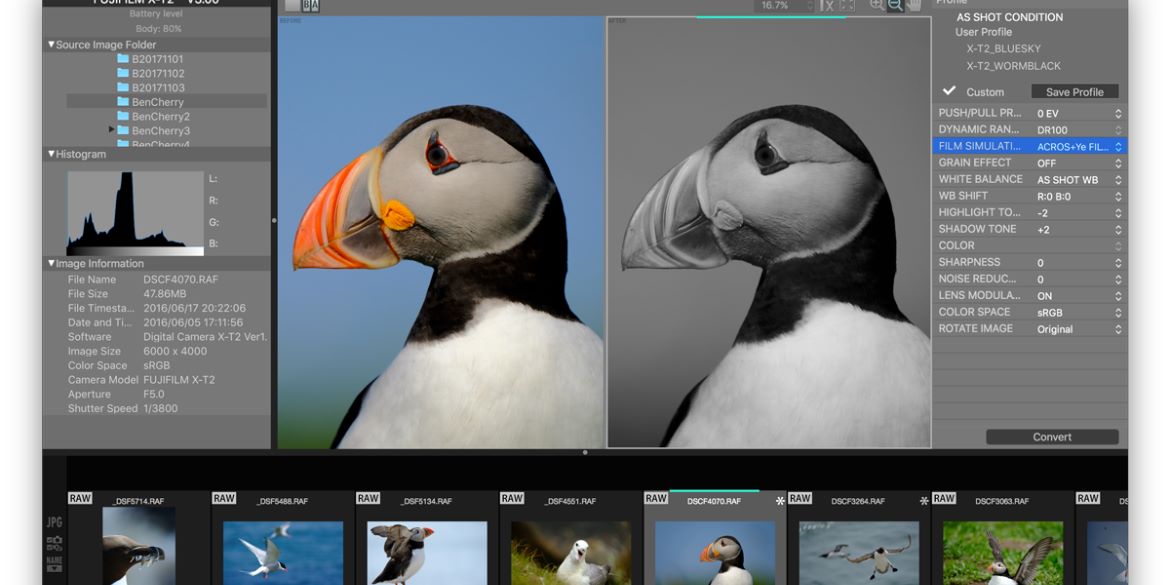Viewport: 1170px width, 585px height.
Task: Click the RAW badge on _DSF5714.RAF
Action: click(80, 498)
